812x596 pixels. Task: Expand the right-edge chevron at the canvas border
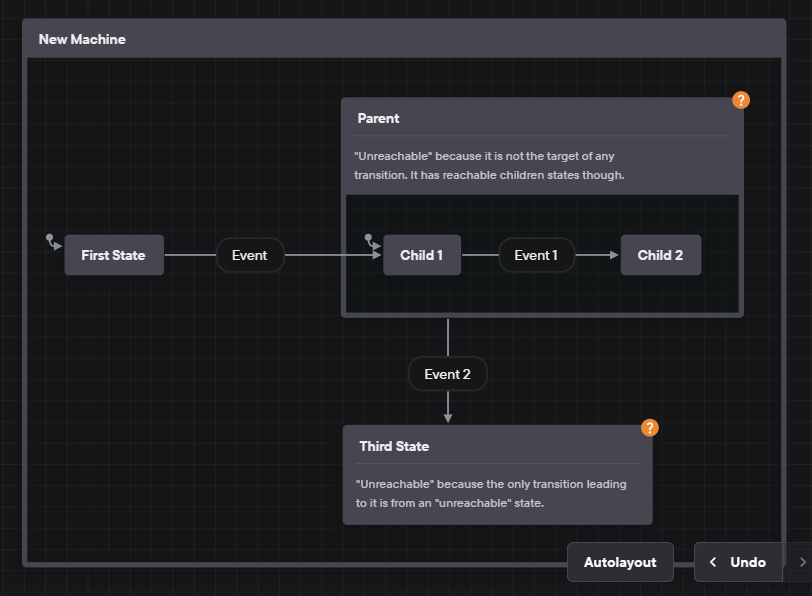(802, 562)
